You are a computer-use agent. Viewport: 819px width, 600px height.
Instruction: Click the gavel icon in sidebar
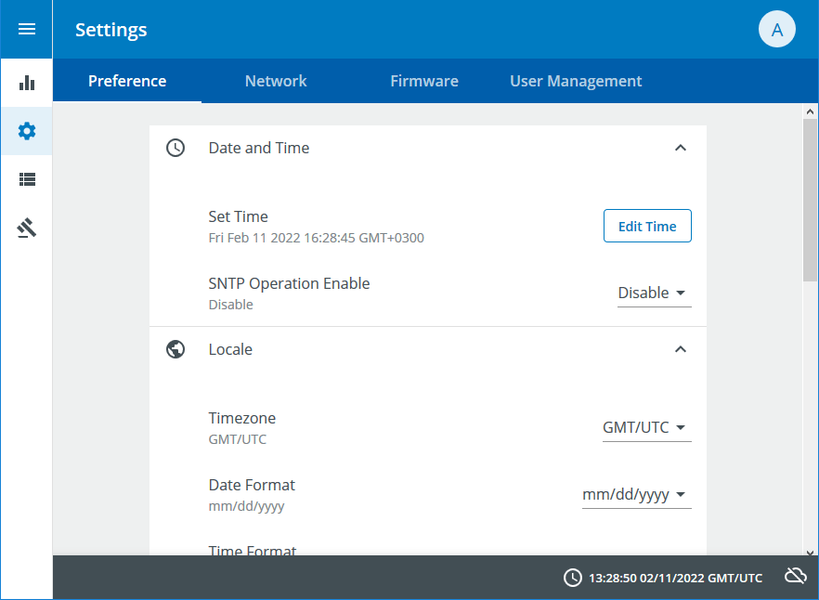(27, 229)
